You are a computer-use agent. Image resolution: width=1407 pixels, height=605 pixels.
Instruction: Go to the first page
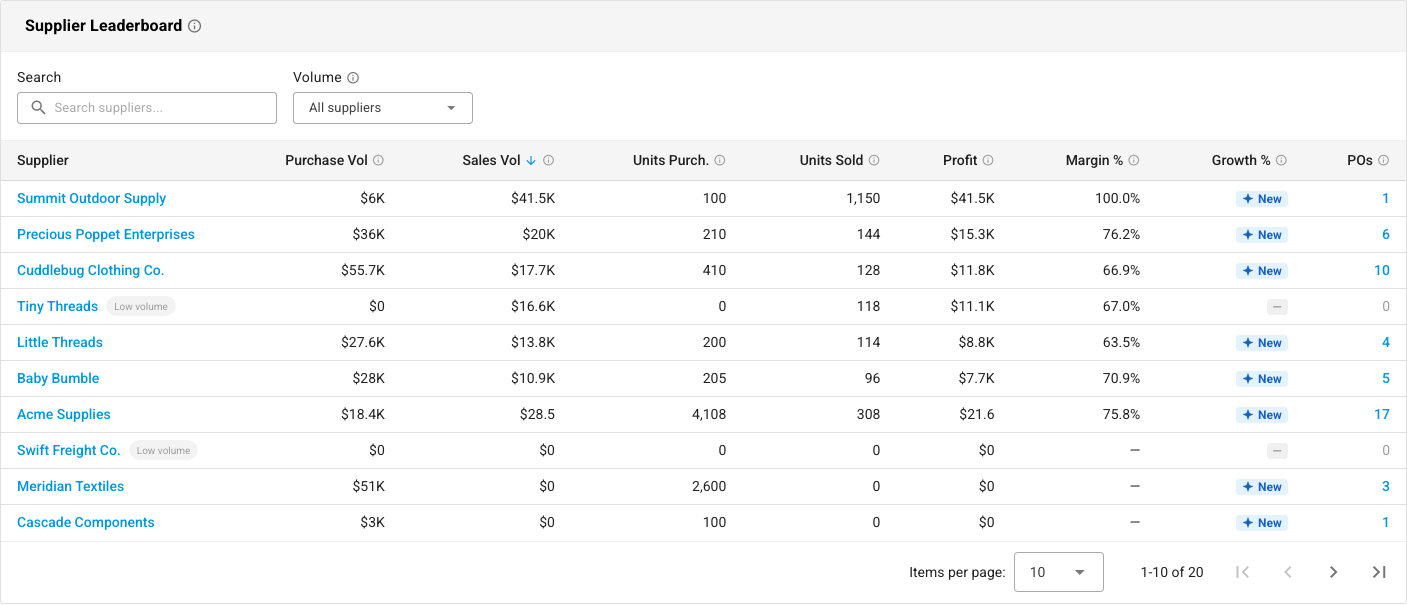1242,572
